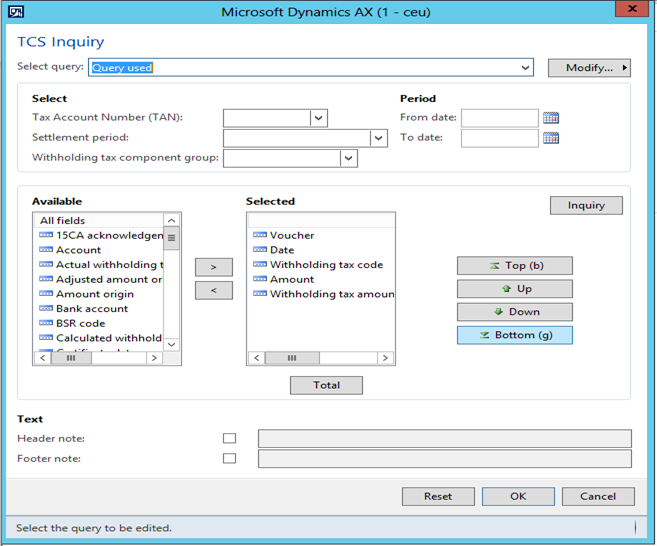Select Amount in the Selected list

(x=283, y=279)
